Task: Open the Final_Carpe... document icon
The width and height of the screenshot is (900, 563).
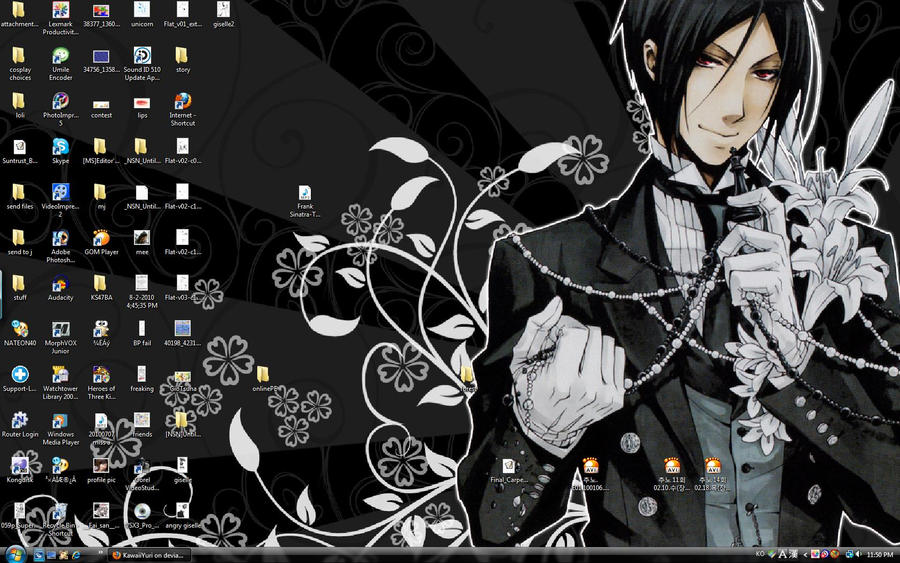Action: 509,470
